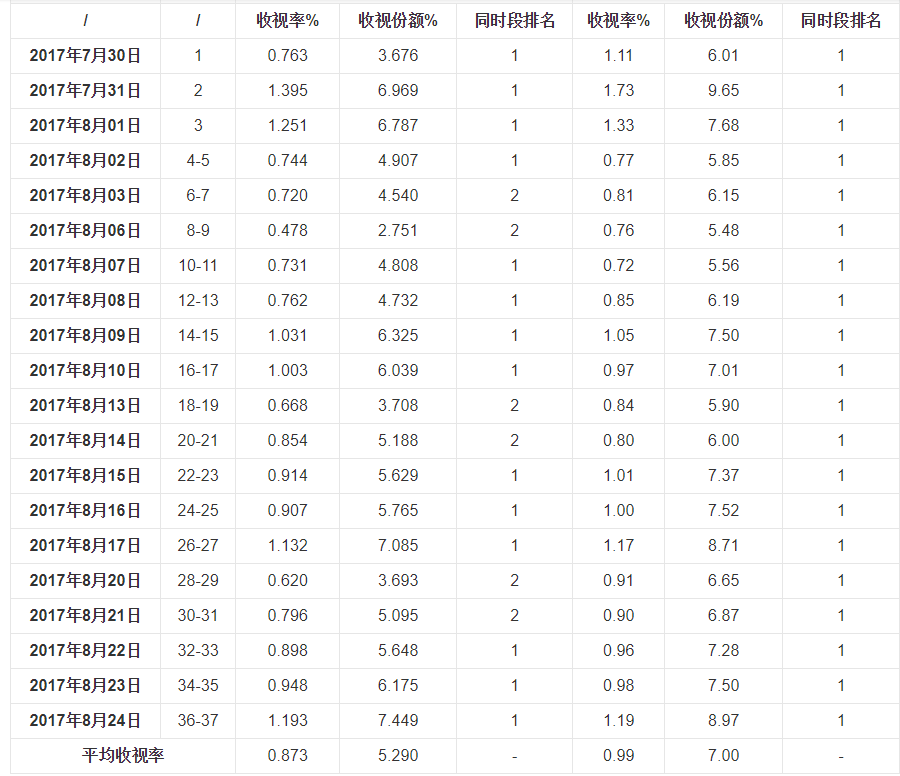Click the date 2017年8月08日
Image resolution: width=900 pixels, height=776 pixels.
85,301
